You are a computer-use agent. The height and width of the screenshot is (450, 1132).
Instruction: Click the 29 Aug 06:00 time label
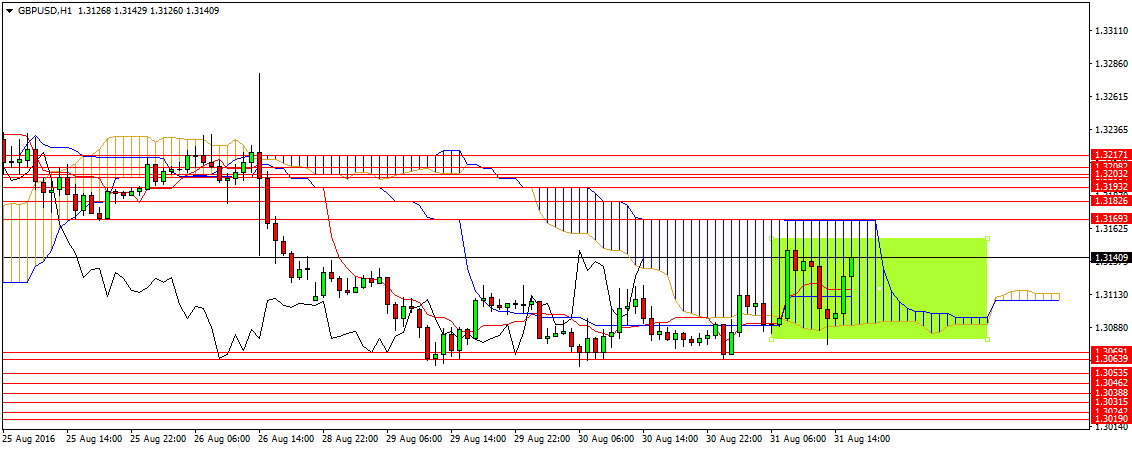pyautogui.click(x=414, y=439)
